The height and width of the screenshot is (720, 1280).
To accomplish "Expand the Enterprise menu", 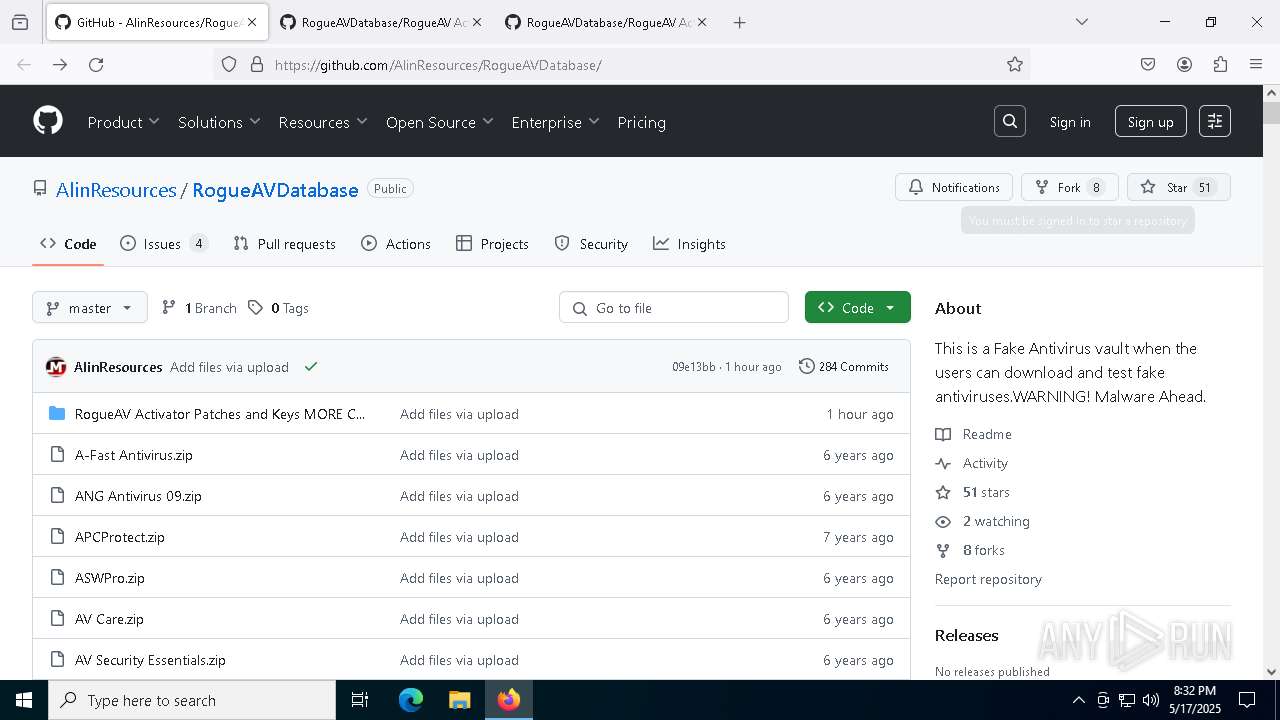I will pos(555,122).
